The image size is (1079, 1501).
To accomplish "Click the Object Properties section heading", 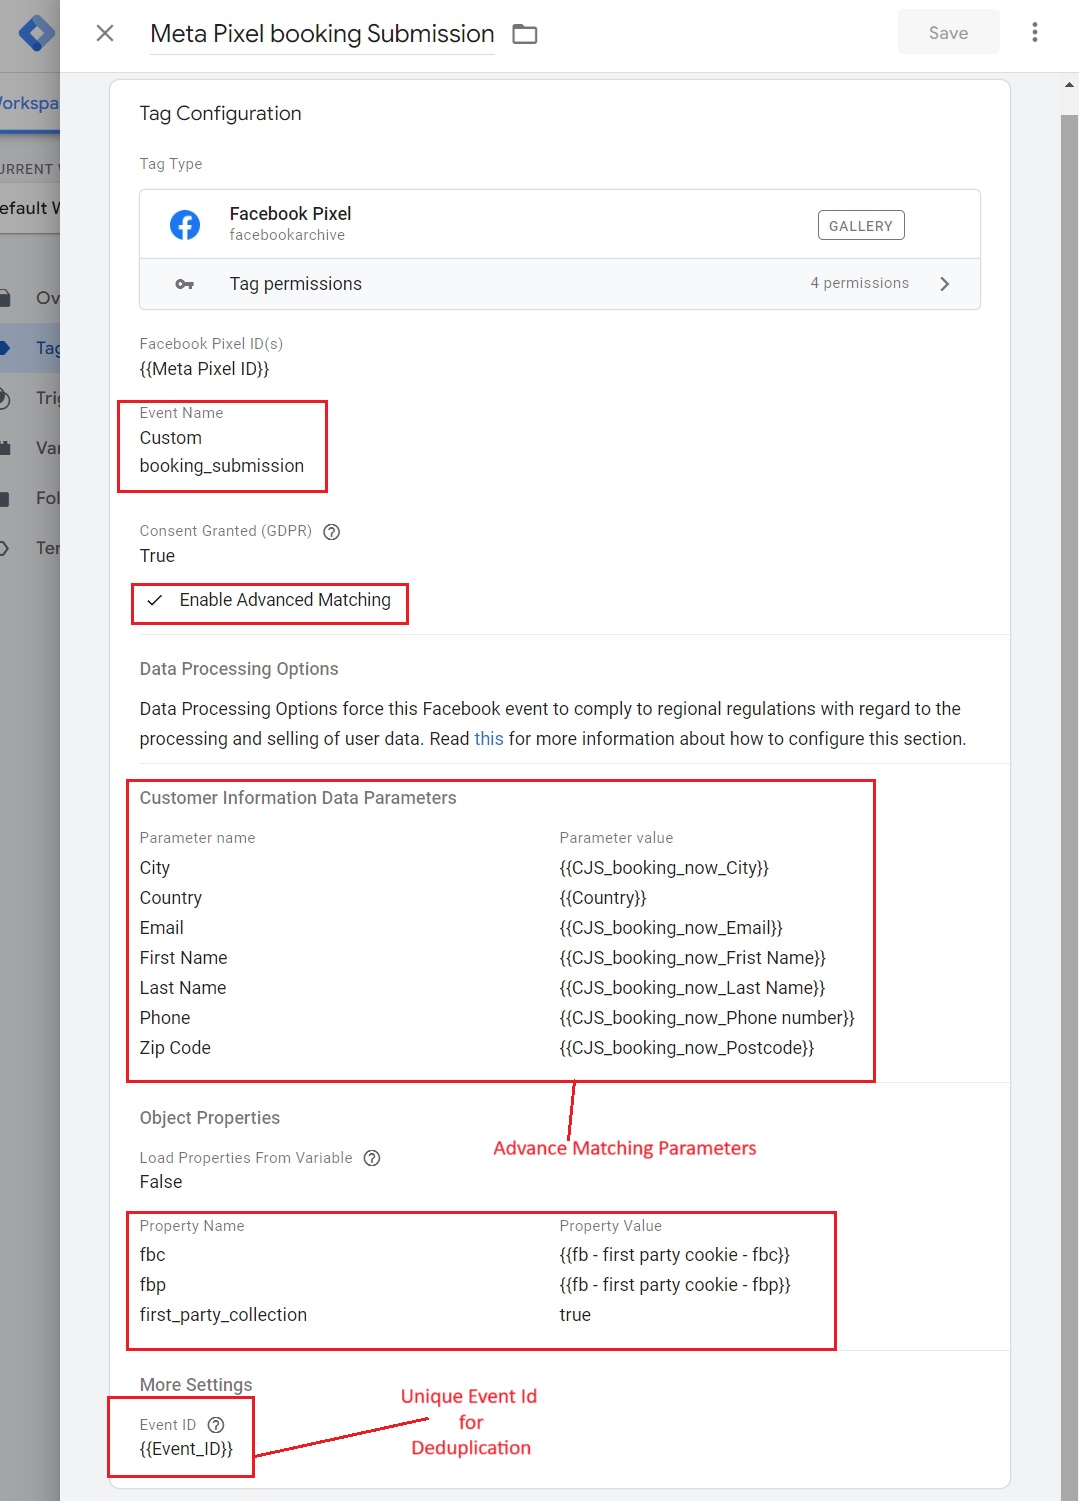I will [x=210, y=1118].
